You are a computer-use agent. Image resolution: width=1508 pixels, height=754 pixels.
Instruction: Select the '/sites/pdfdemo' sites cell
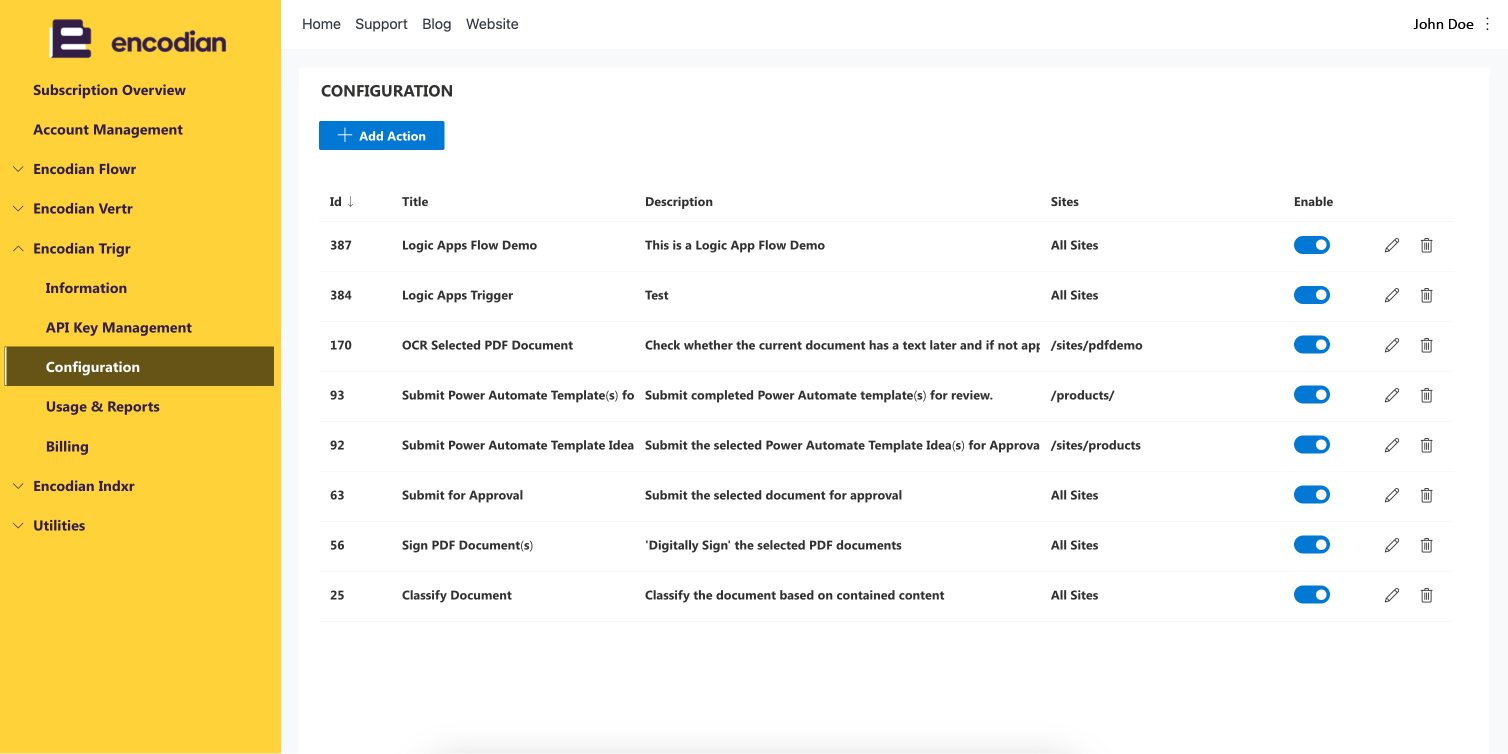point(1097,345)
